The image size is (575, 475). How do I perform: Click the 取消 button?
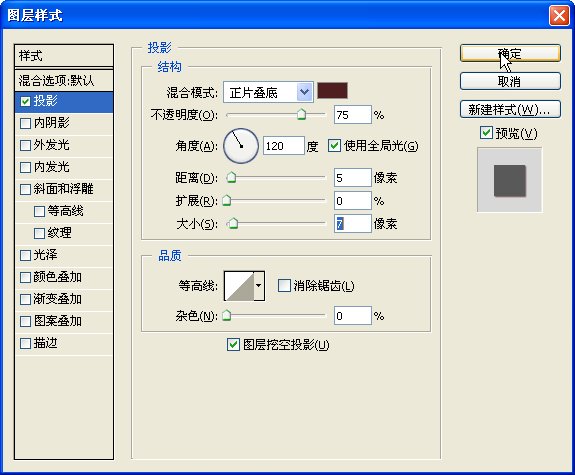point(510,81)
